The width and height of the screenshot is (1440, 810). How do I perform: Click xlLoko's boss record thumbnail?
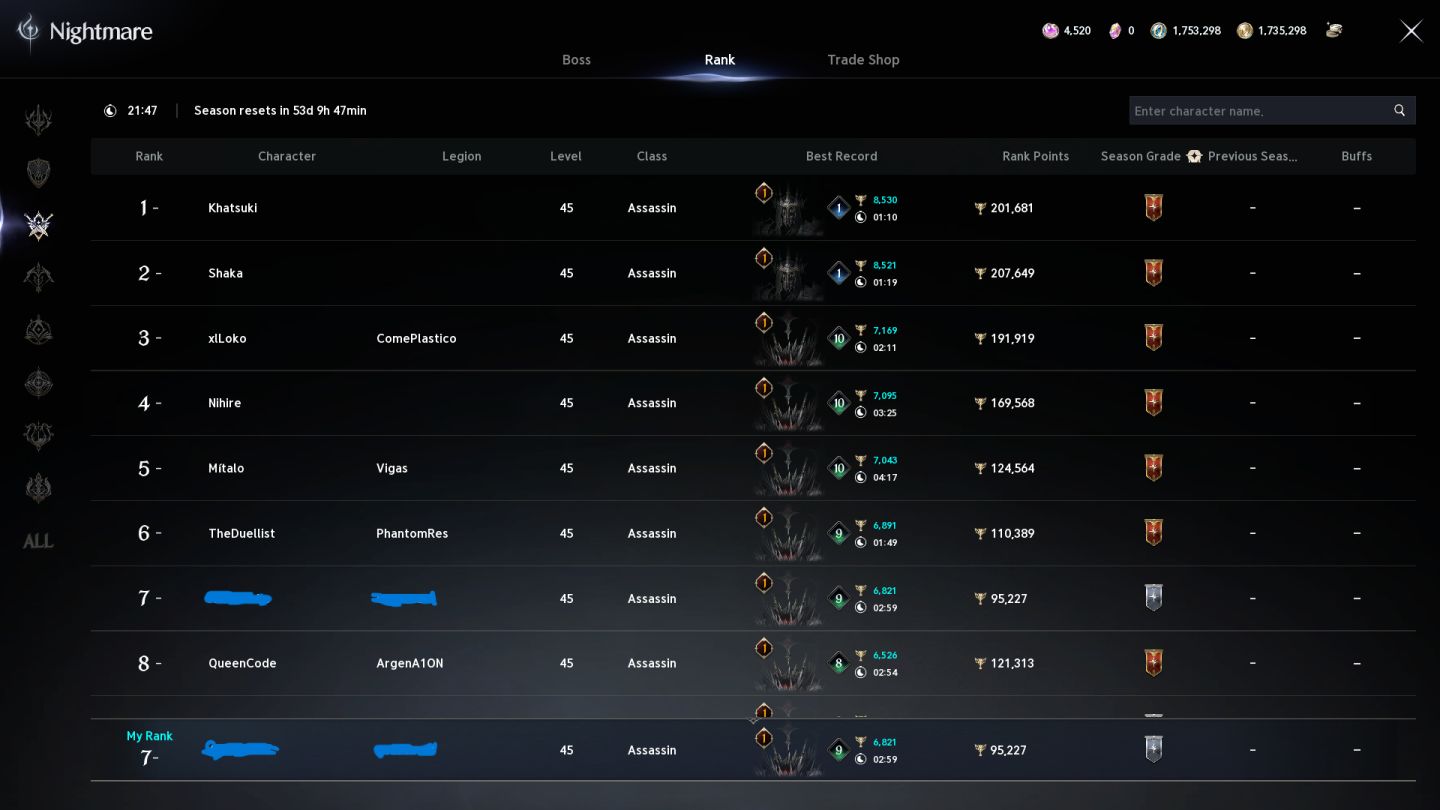point(789,338)
